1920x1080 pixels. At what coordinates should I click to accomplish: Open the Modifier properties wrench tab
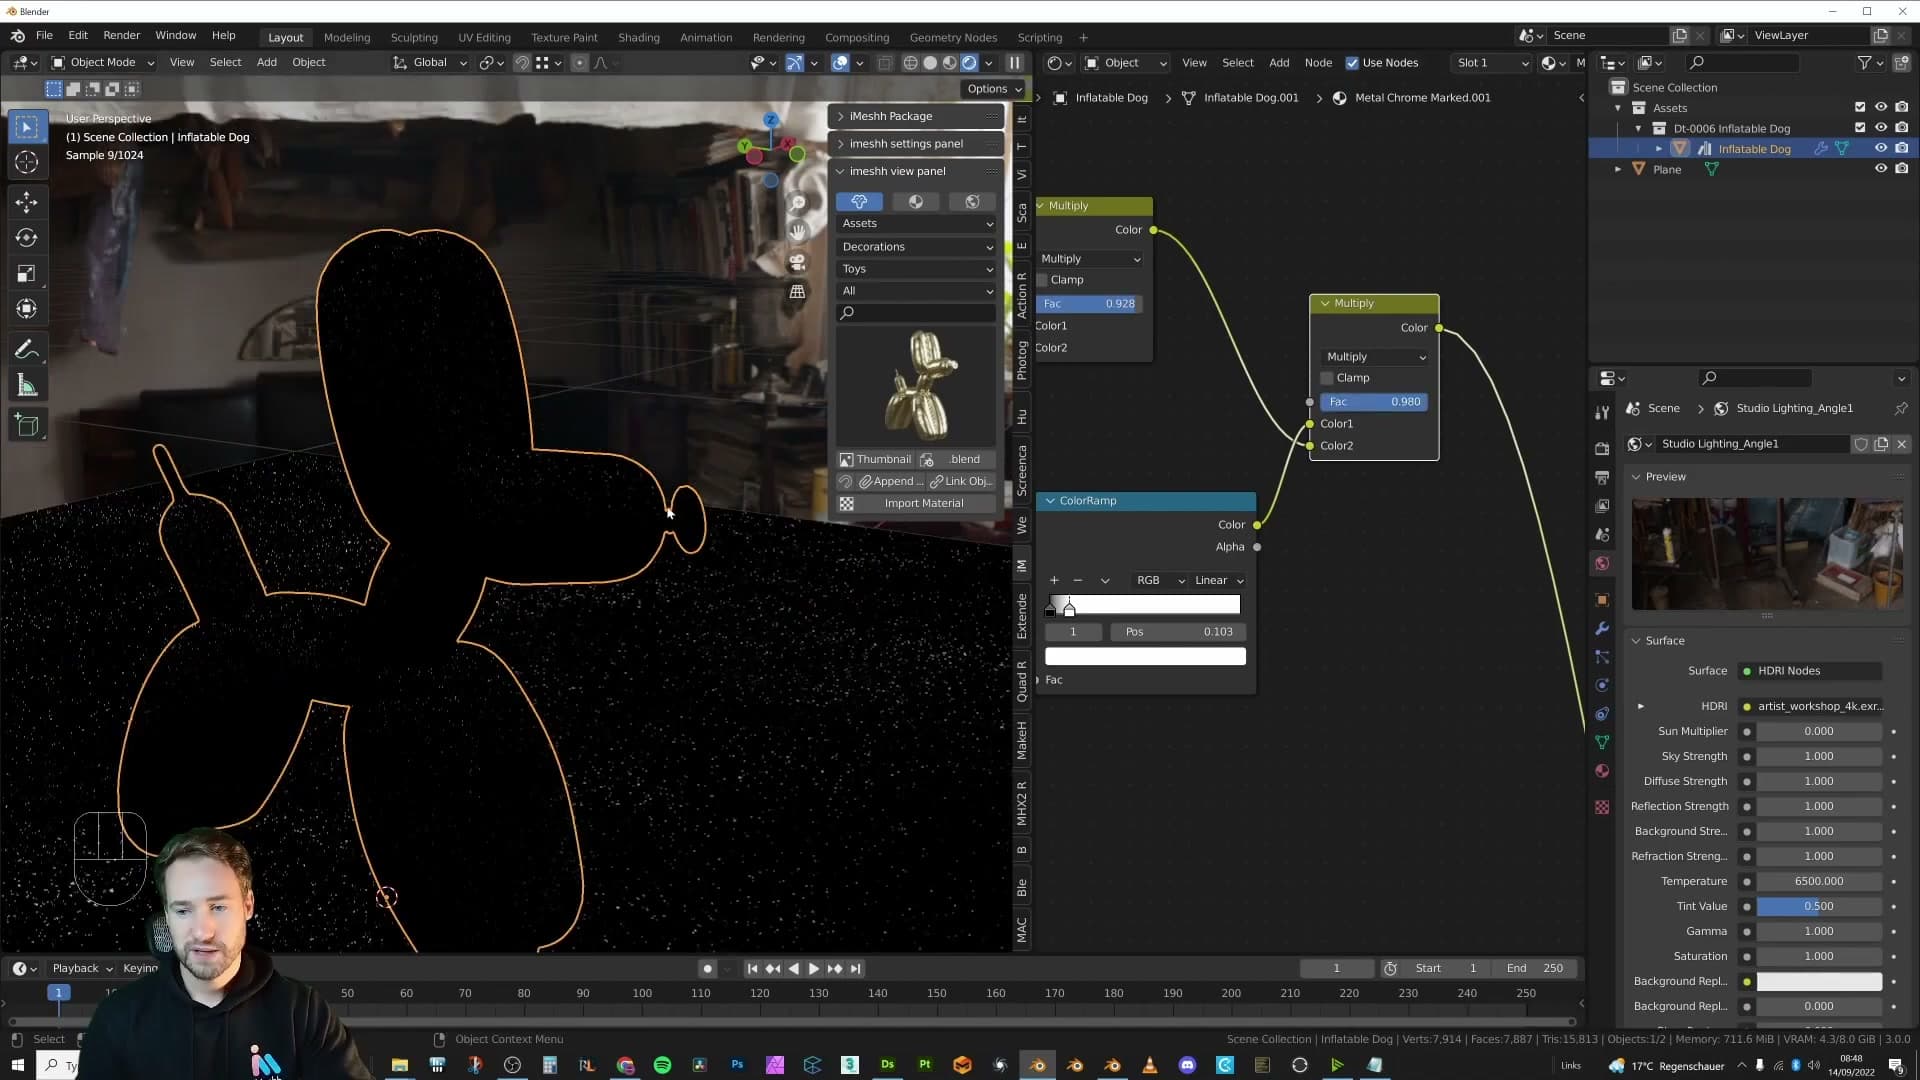click(1602, 628)
